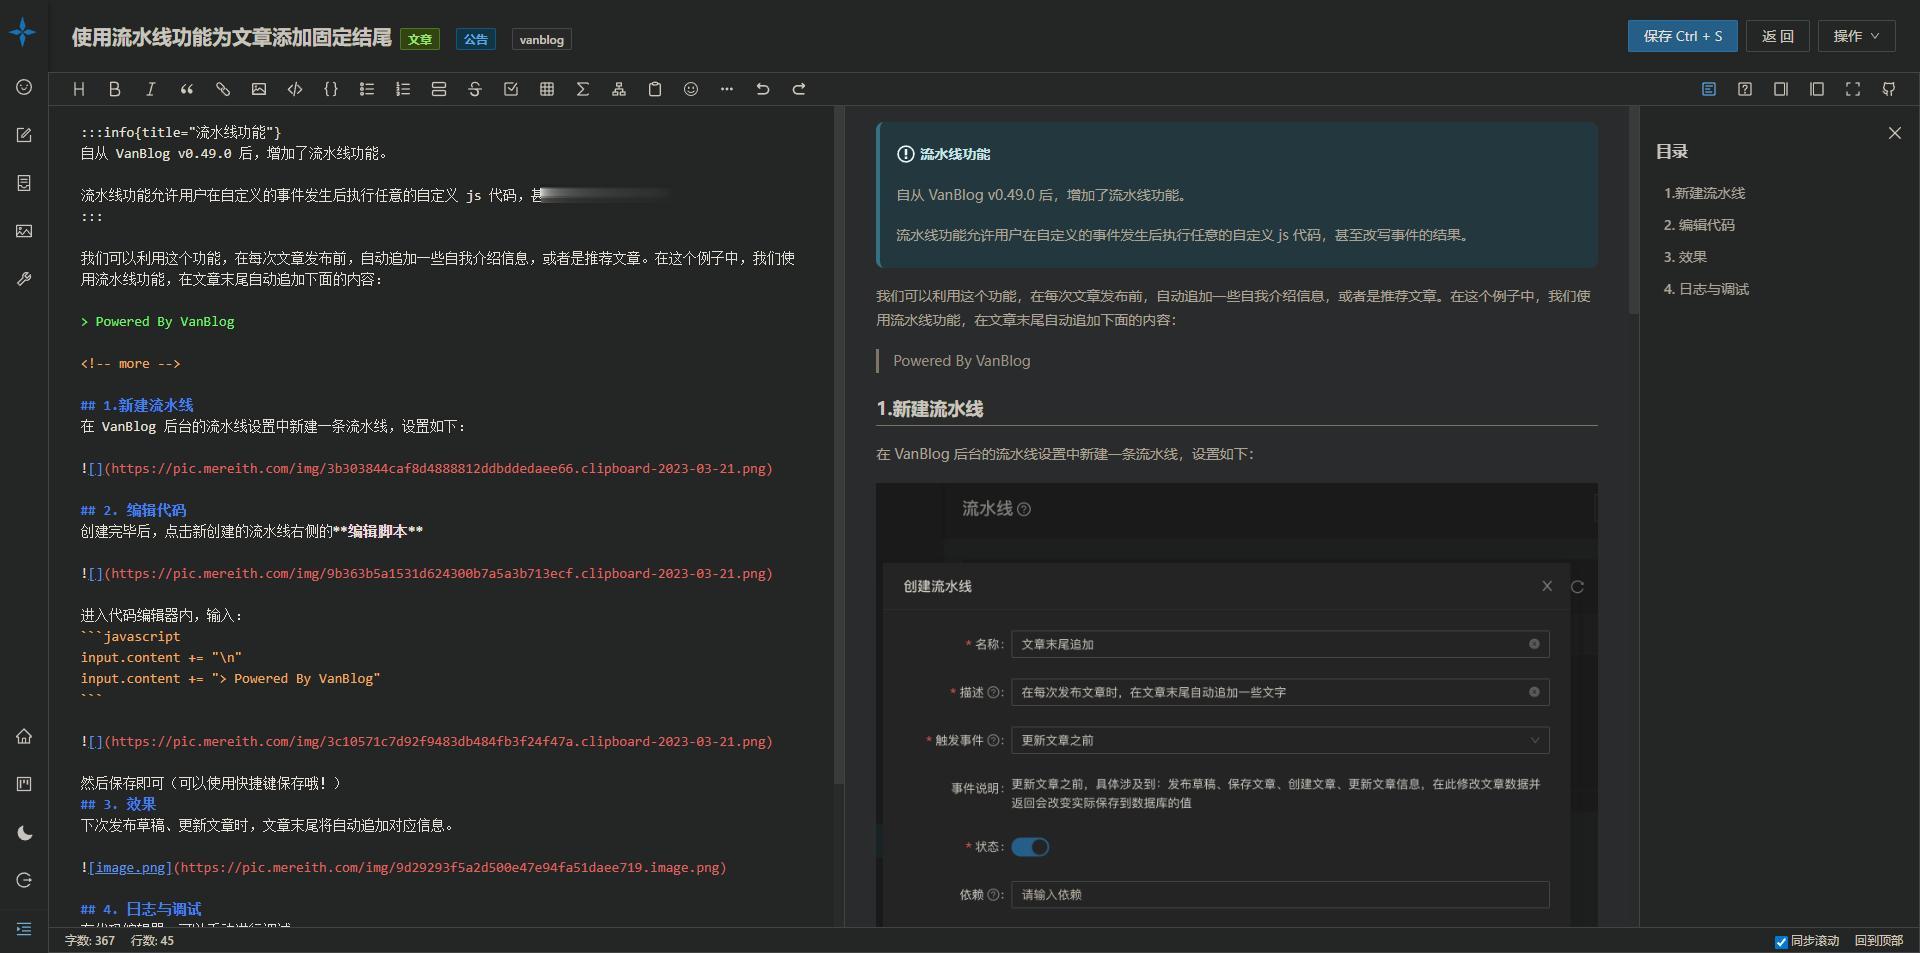Expand the three-dots more tools menu
Screen dimensions: 1920x953
coord(727,89)
